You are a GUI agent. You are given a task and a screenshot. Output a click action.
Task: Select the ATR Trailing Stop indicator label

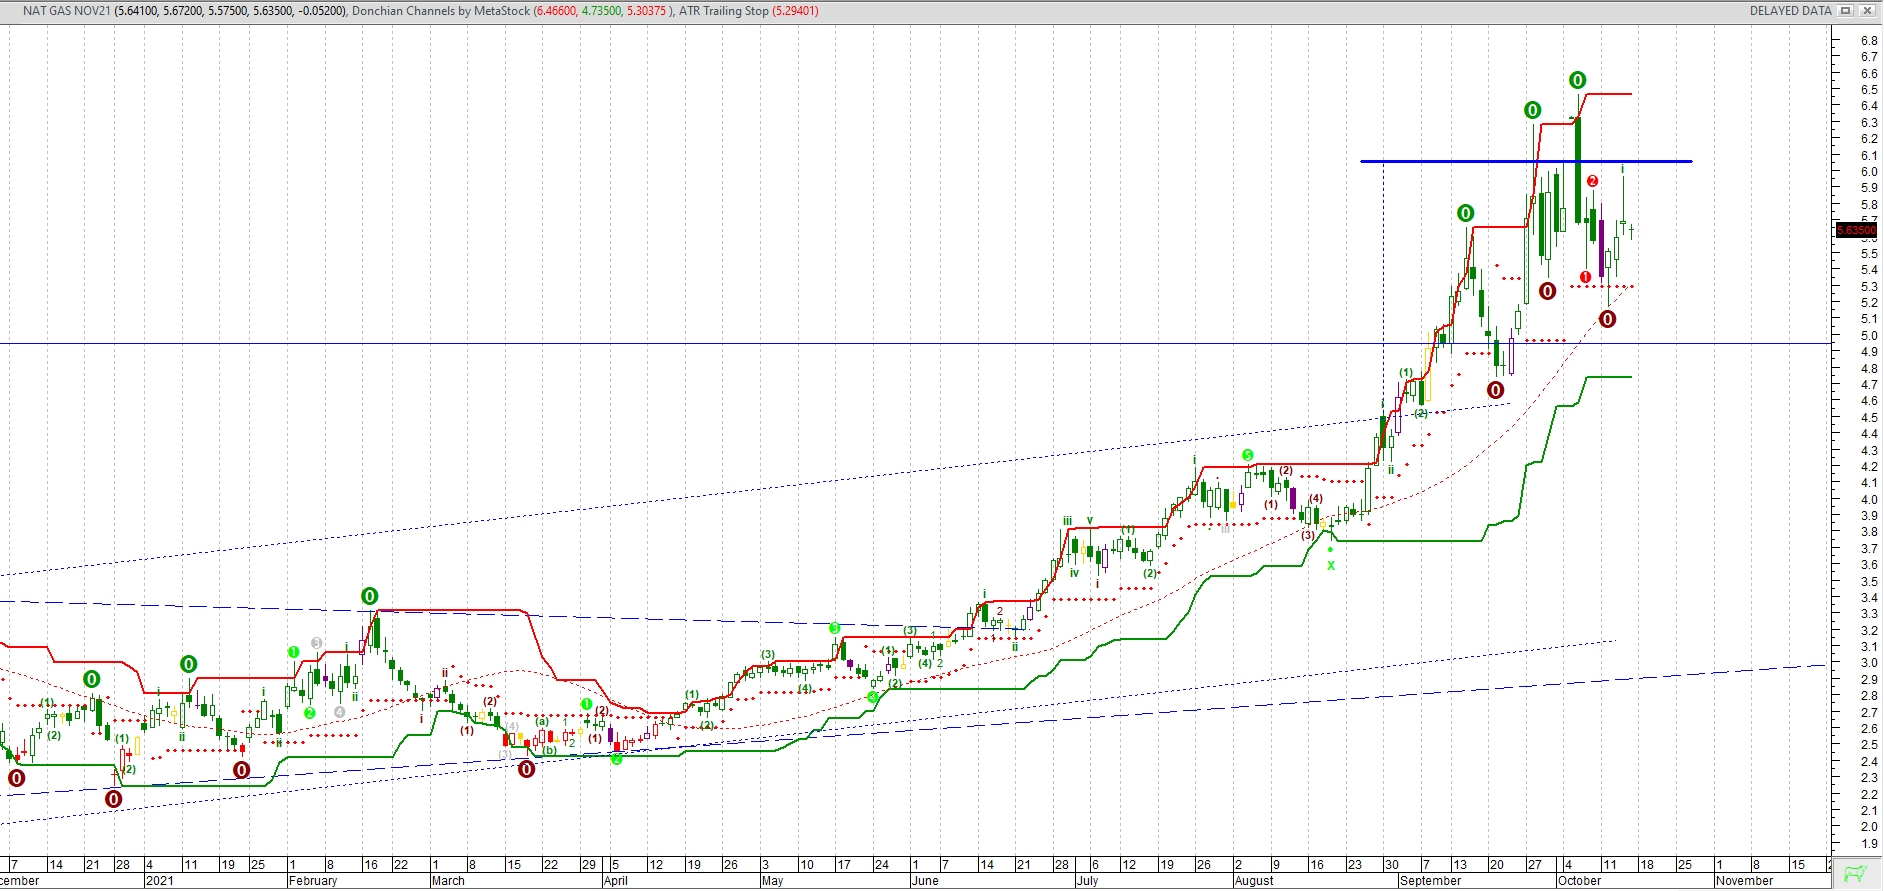[x=723, y=11]
